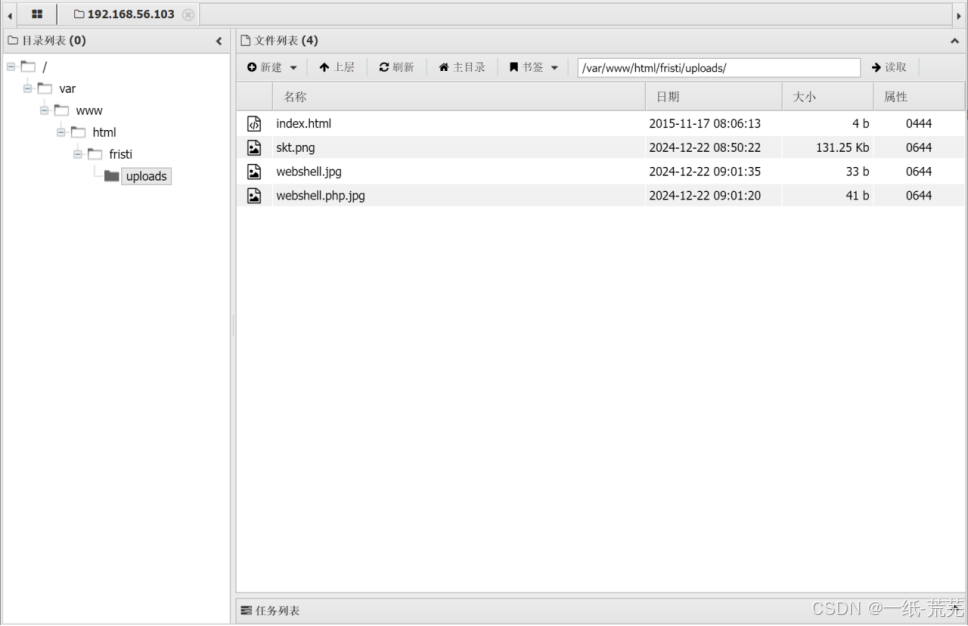The height and width of the screenshot is (626, 968).
Task: Select the fristi folder in tree
Action: pyautogui.click(x=120, y=154)
